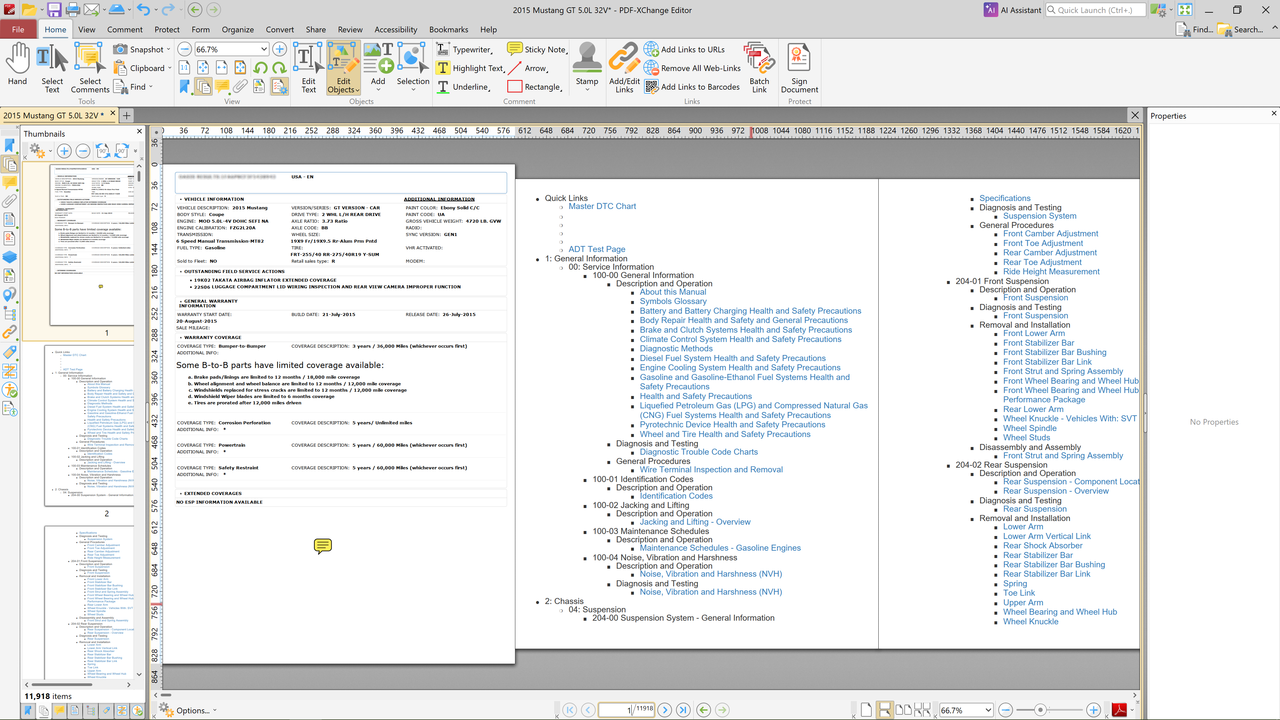Activate the Select Text tool
1280x720 pixels.
[52, 67]
